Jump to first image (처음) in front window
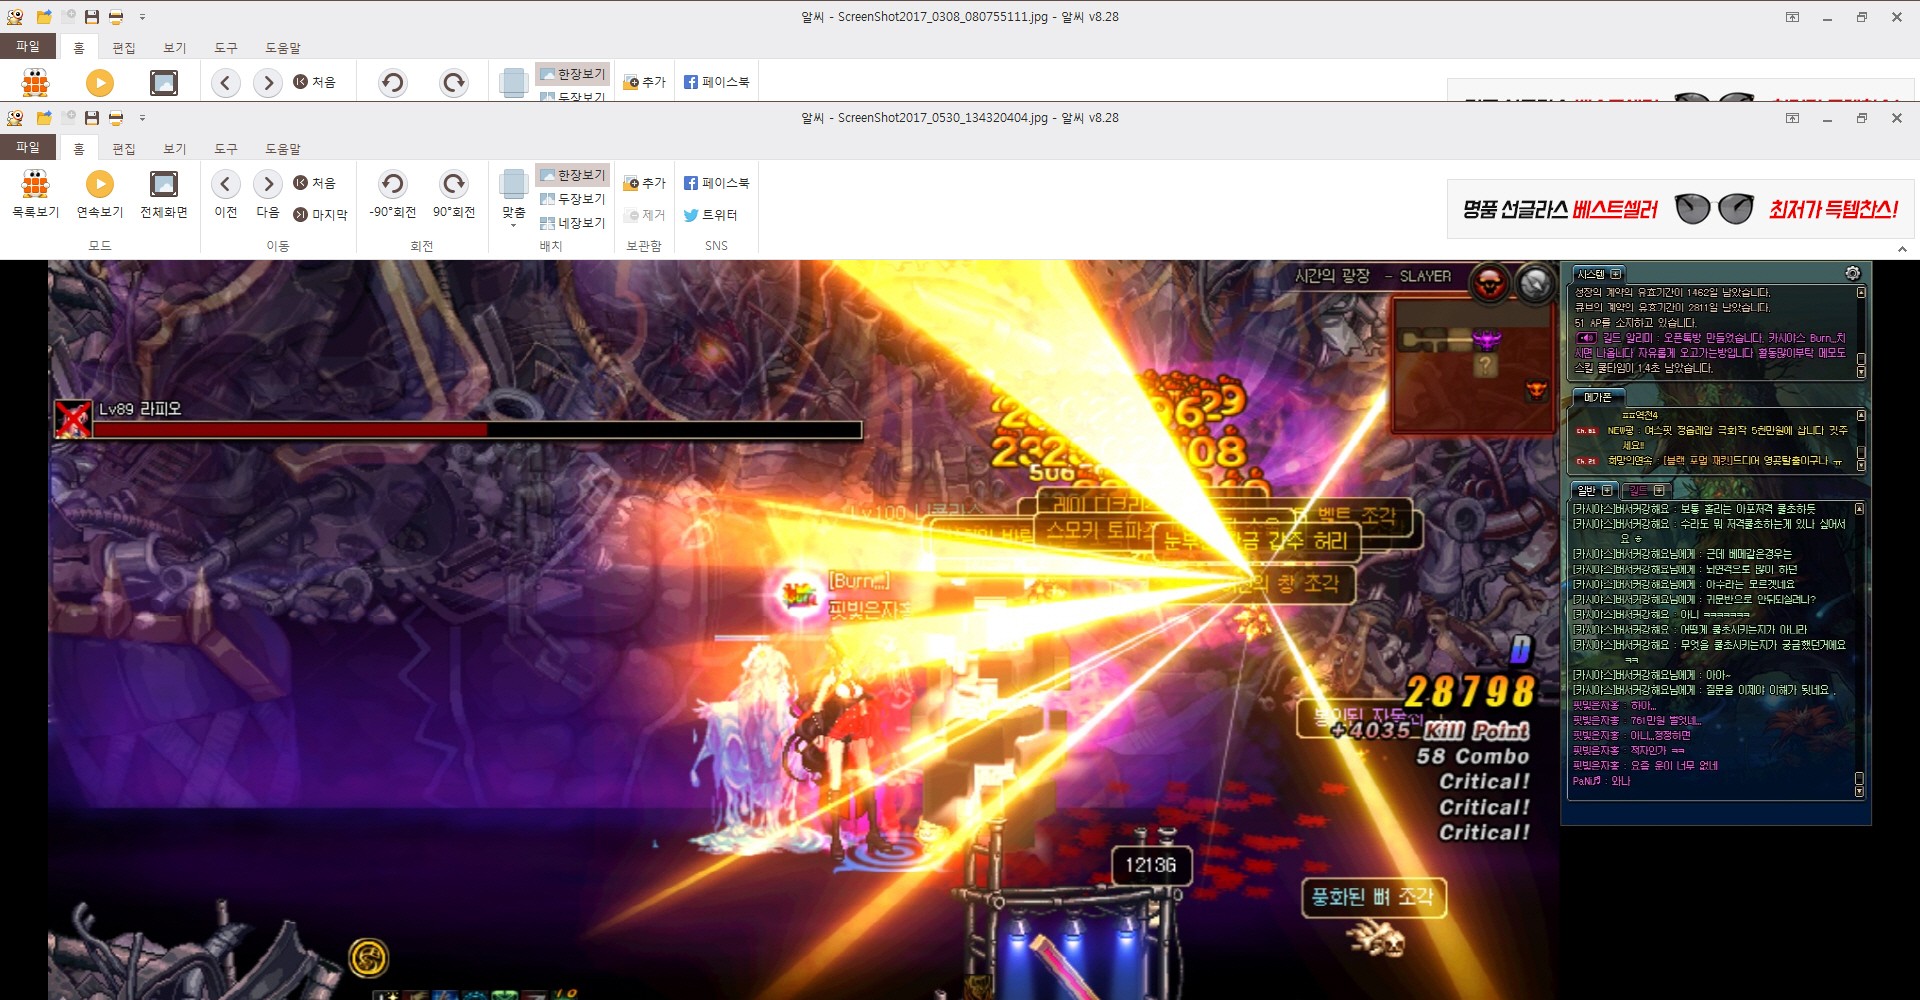 (314, 183)
